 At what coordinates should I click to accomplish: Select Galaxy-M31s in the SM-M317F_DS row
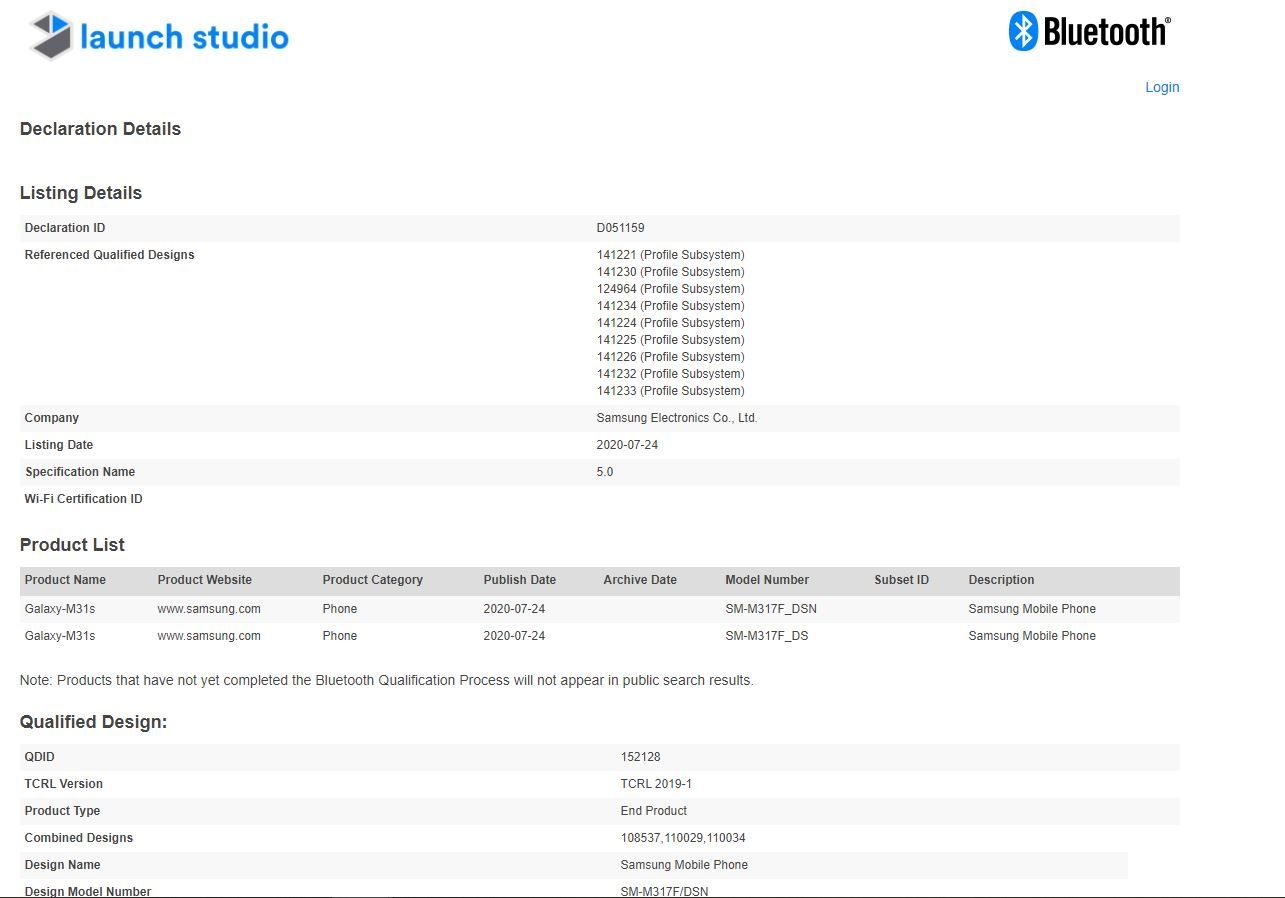pos(60,636)
